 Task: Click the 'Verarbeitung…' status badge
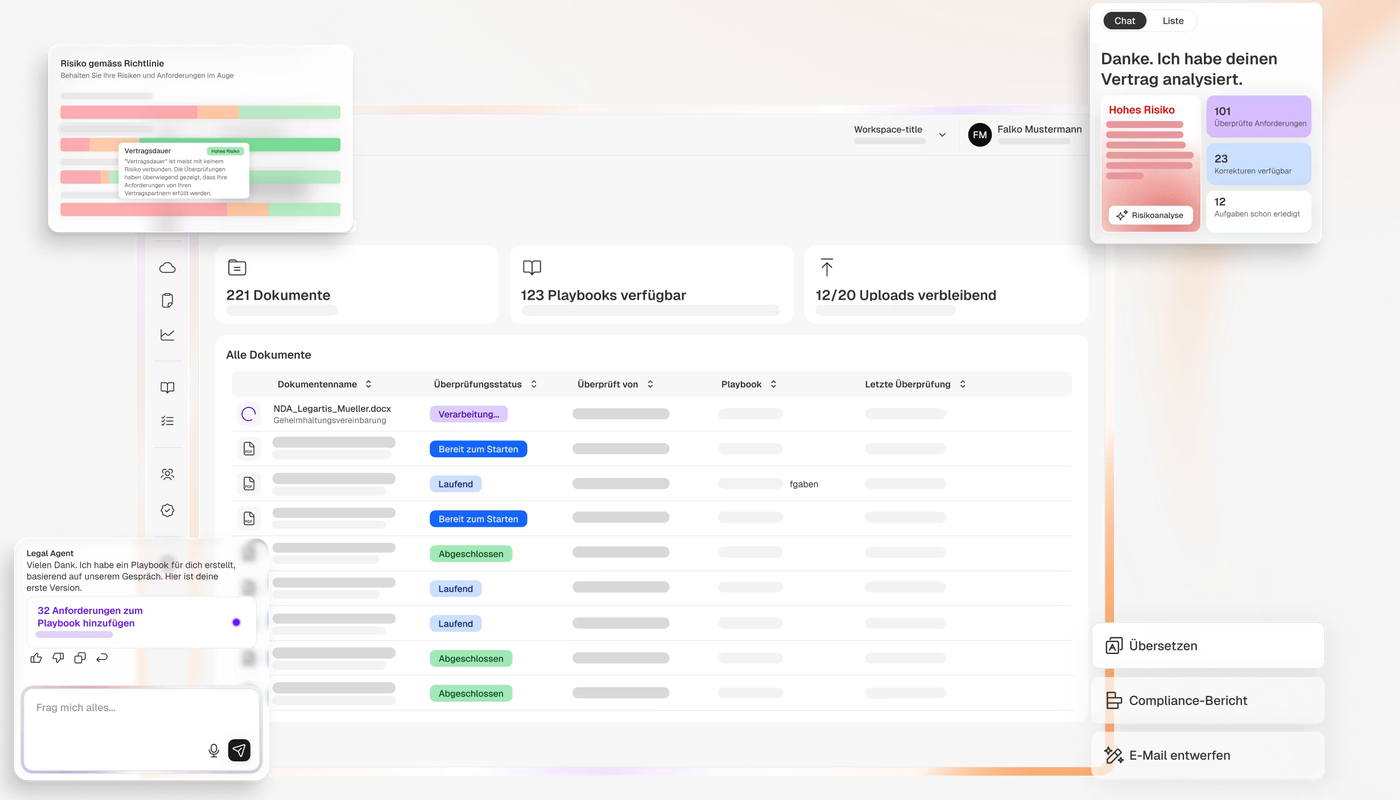pyautogui.click(x=469, y=414)
